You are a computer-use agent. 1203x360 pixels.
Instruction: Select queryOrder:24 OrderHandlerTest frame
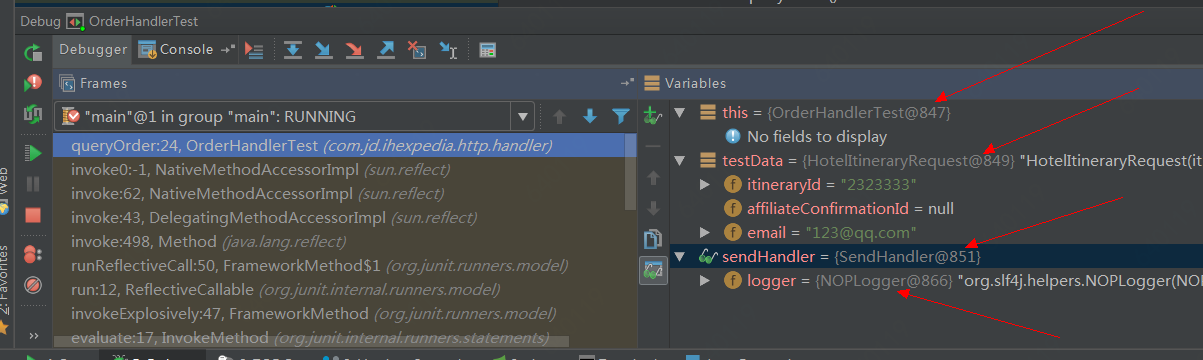click(x=338, y=145)
